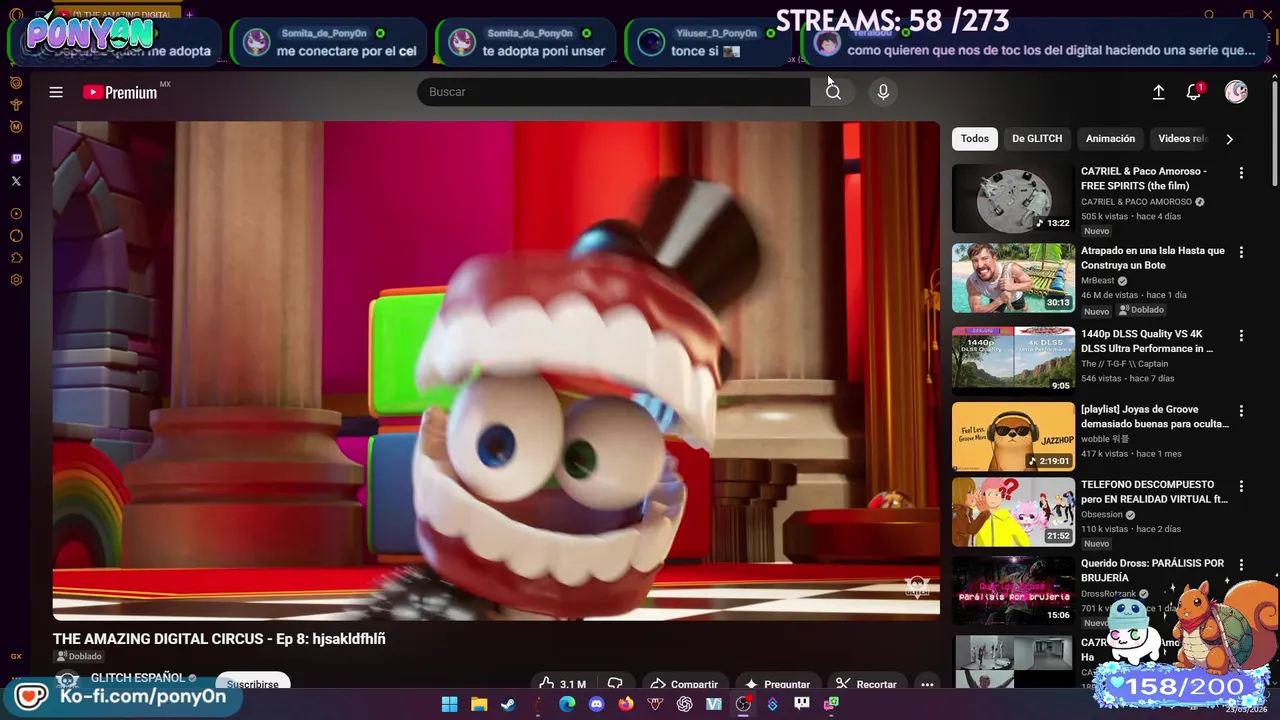Open a new browser tab with plus
Screen dimensions: 1280x720
click(189, 15)
